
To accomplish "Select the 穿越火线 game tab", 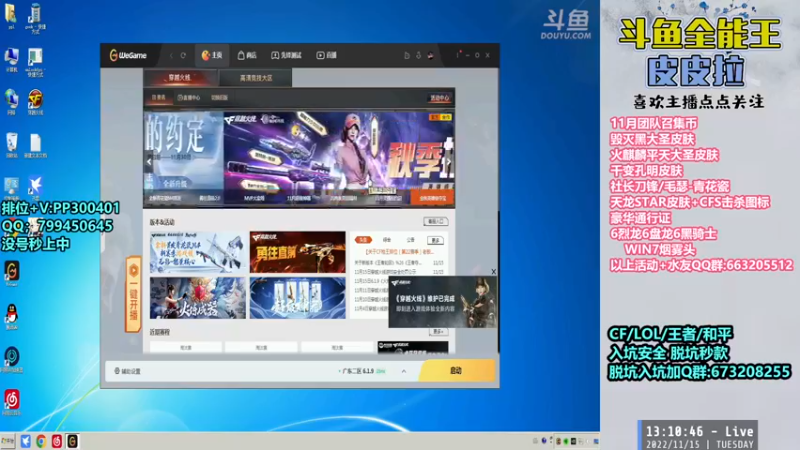I will [x=180, y=78].
